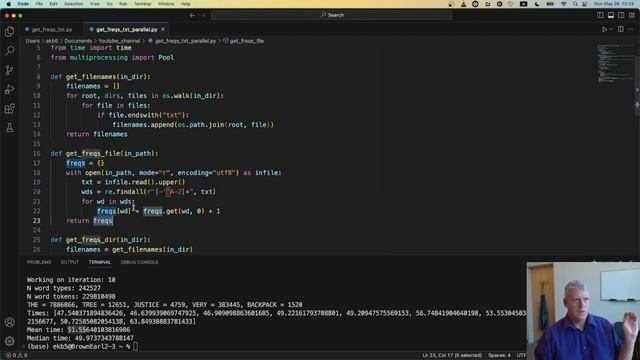Open the Extensions view
640x360 pixels.
[9, 109]
